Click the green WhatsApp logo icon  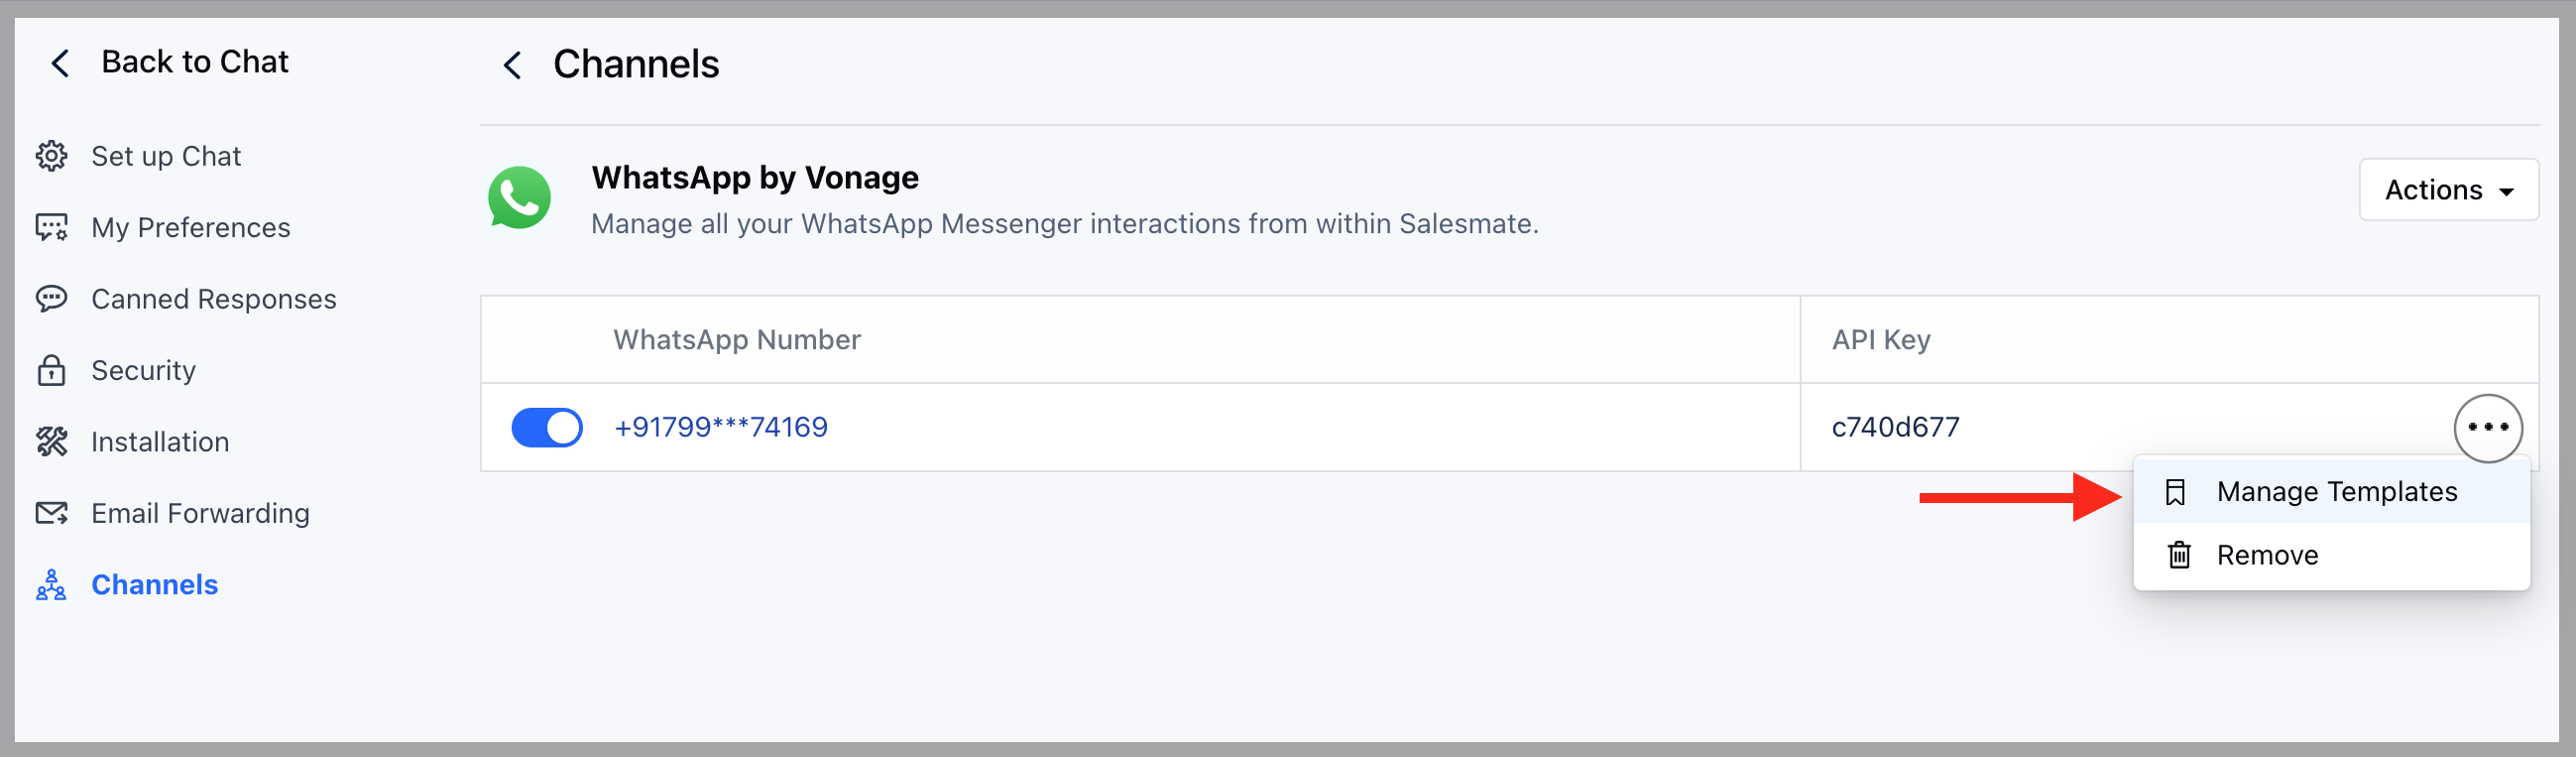(x=519, y=197)
